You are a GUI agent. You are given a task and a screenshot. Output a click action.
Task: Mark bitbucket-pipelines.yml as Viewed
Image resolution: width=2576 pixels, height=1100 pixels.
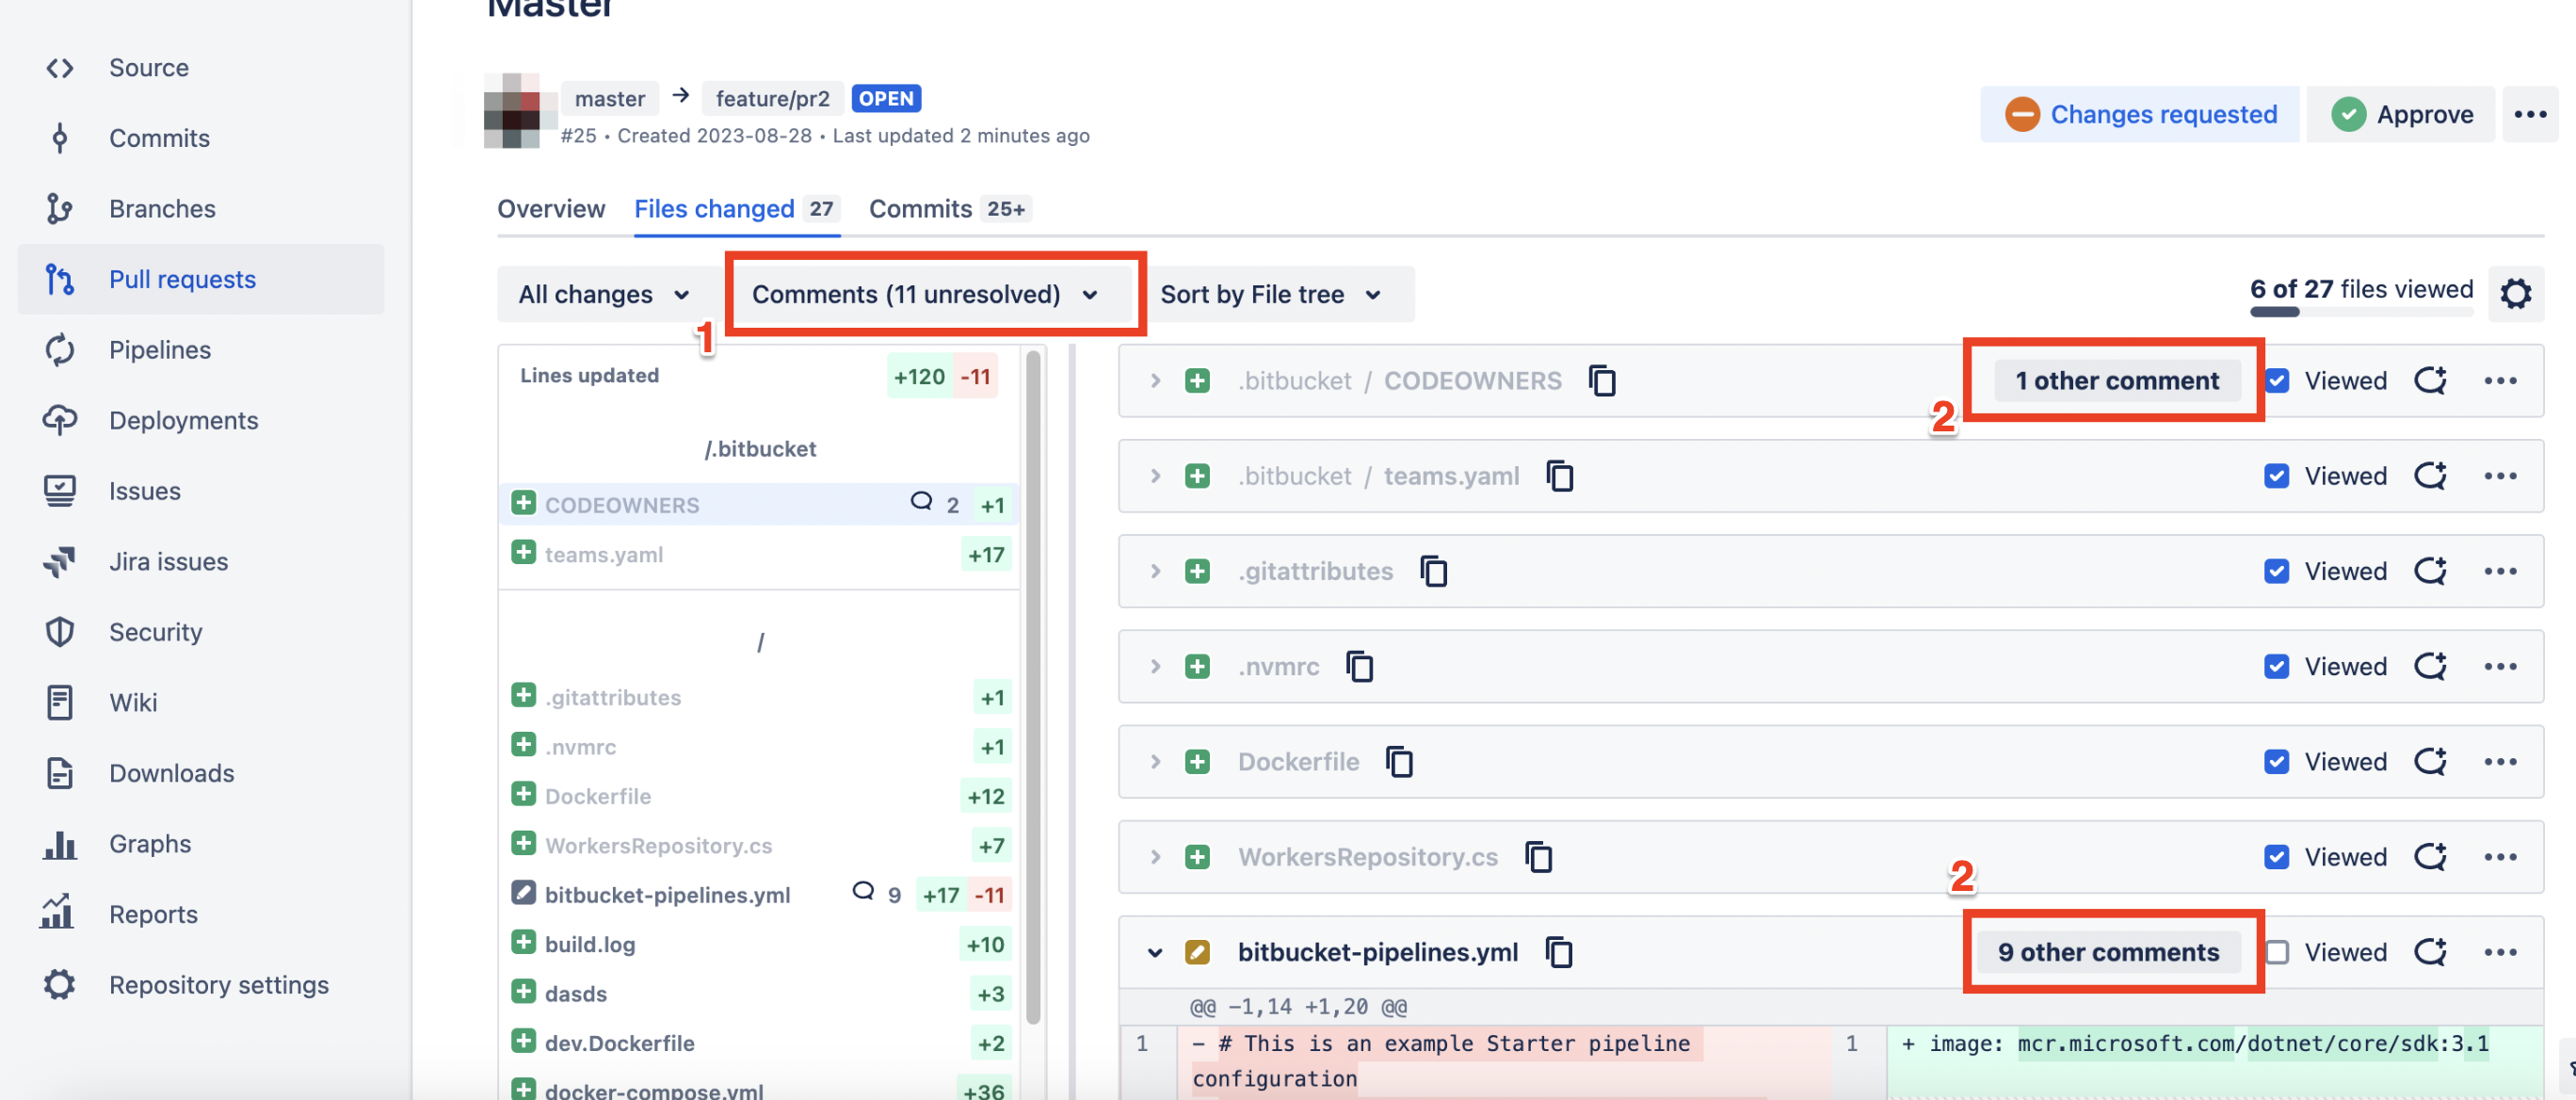tap(2277, 951)
